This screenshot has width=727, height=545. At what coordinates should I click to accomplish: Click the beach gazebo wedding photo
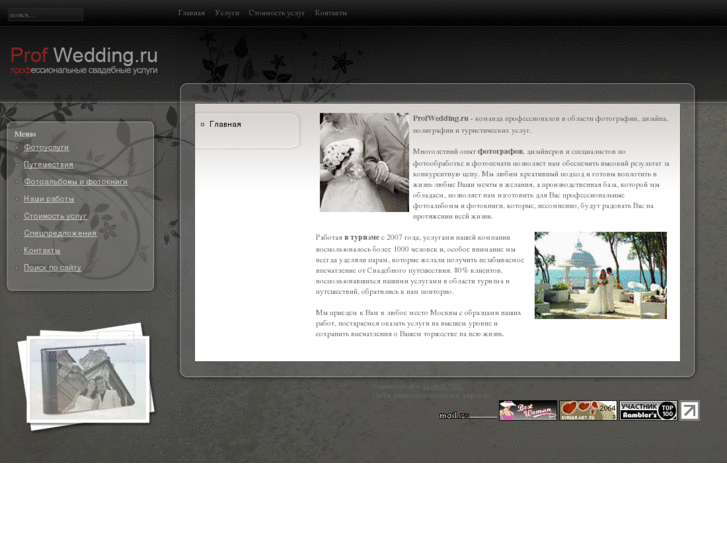(x=600, y=276)
